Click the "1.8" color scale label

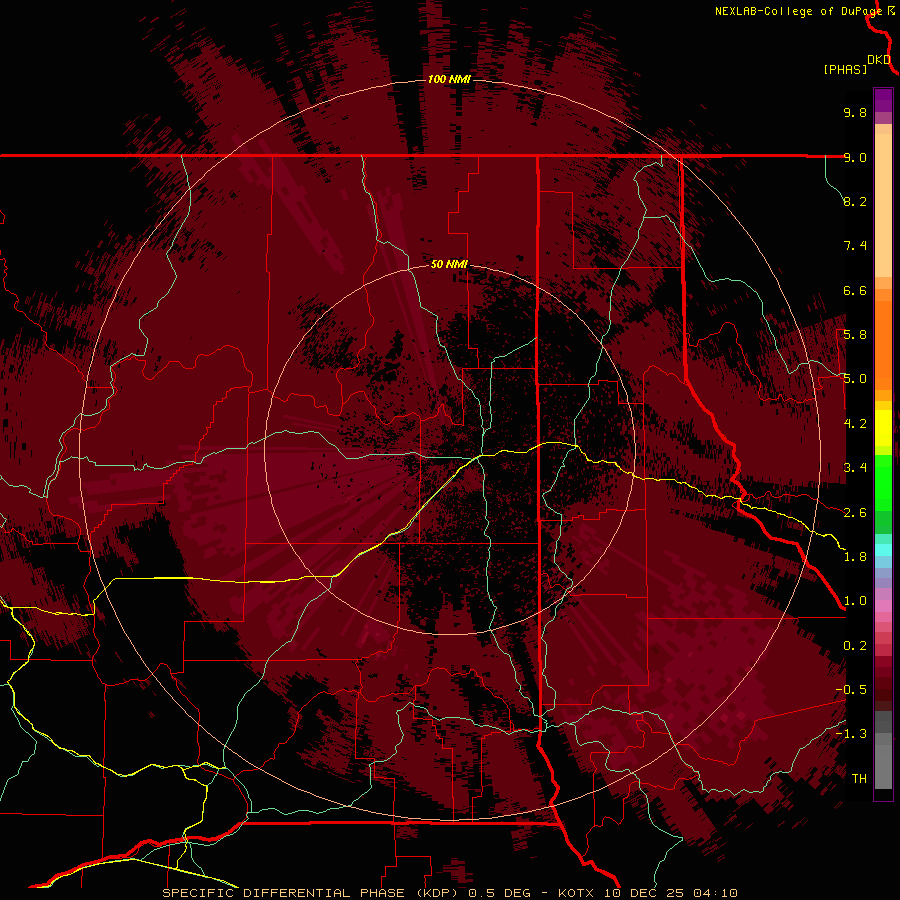(855, 557)
